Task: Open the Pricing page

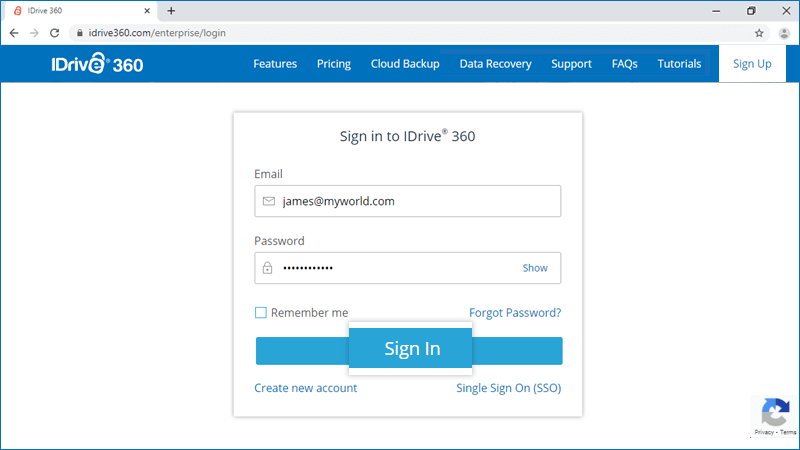Action: coord(334,64)
